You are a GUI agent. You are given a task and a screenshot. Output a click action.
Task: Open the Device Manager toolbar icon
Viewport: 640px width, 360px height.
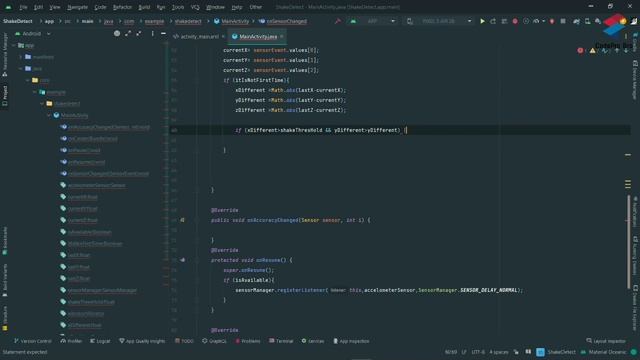click(587, 21)
